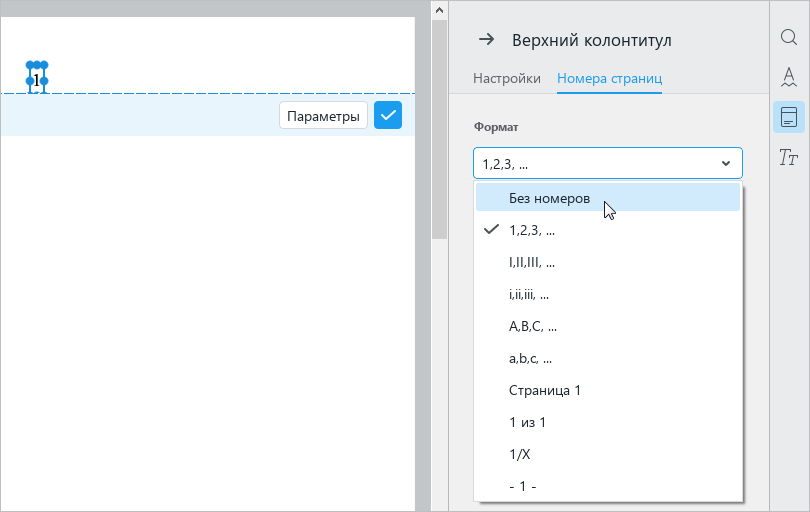Click the Параметры button

coord(323,116)
